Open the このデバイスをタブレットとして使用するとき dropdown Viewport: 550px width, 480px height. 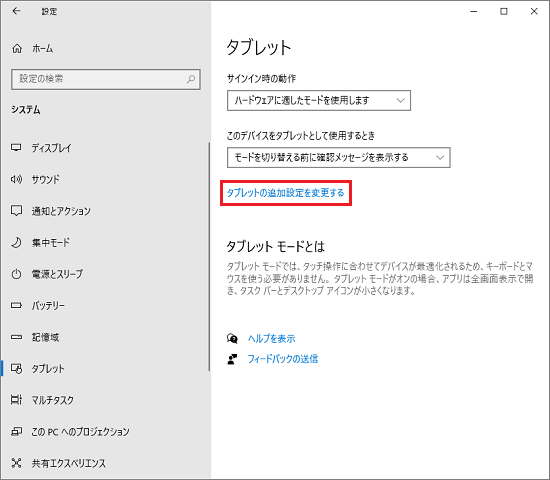pos(338,158)
